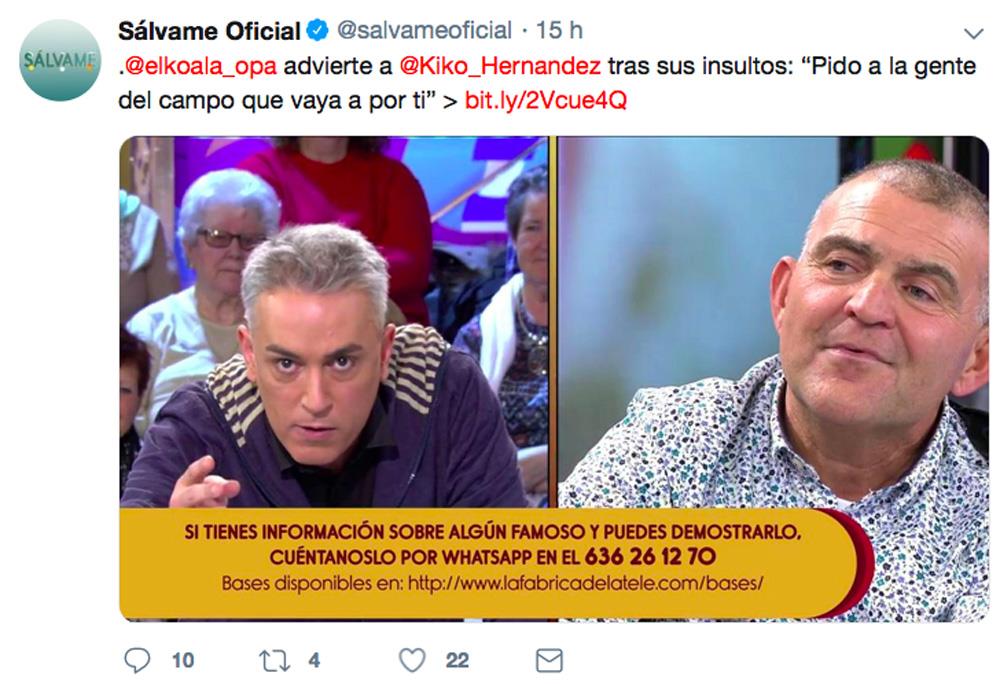Image resolution: width=1000 pixels, height=684 pixels.
Task: Click the blue verified badge
Action: click(318, 30)
